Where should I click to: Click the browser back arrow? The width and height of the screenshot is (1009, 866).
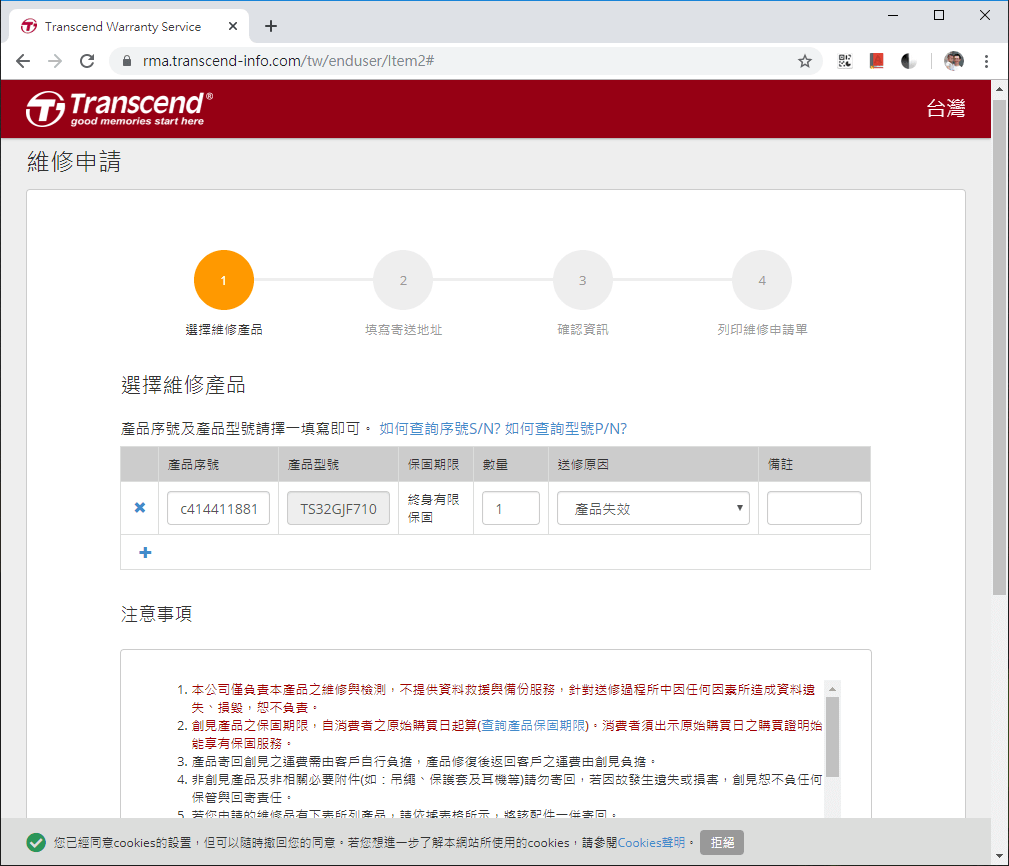click(23, 61)
